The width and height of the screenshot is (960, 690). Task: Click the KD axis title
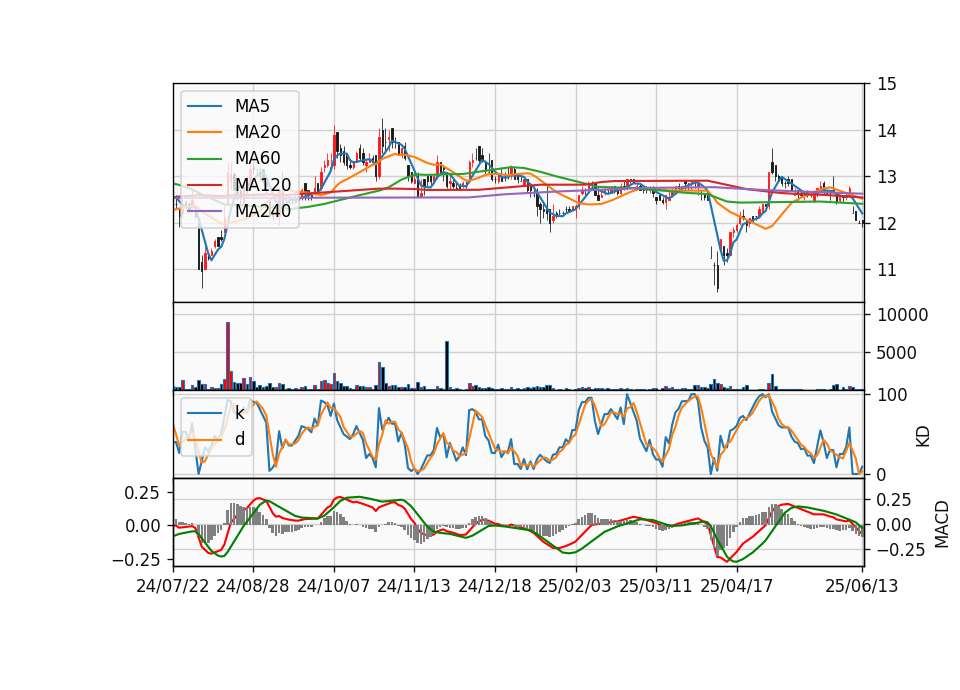923,437
